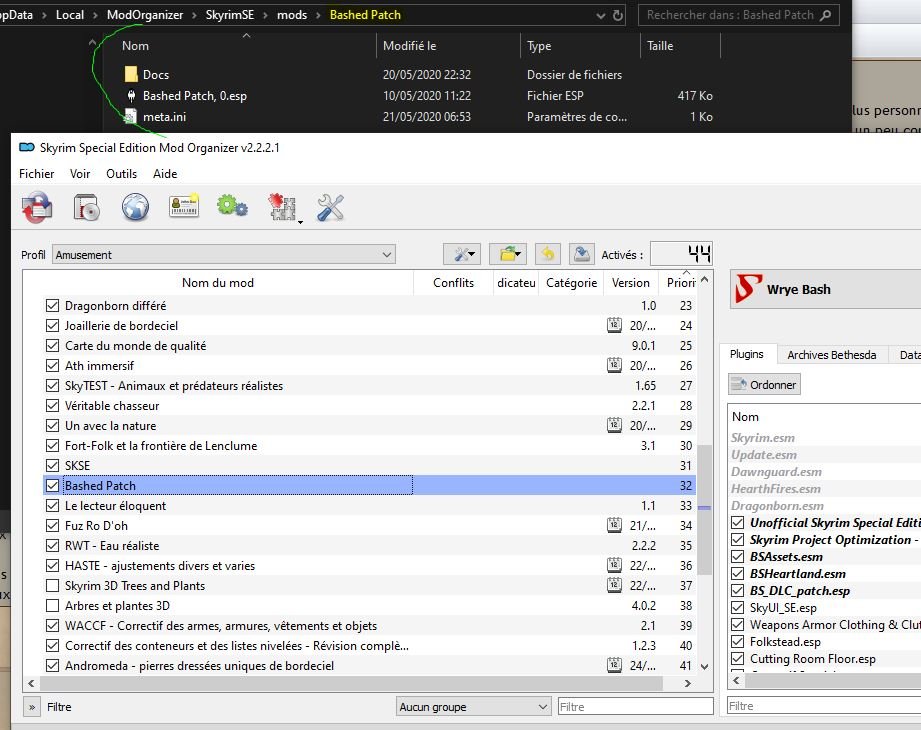Click the Bashed Patch, 0.esp file icon
Viewport: 921px width, 730px height.
(x=131, y=96)
